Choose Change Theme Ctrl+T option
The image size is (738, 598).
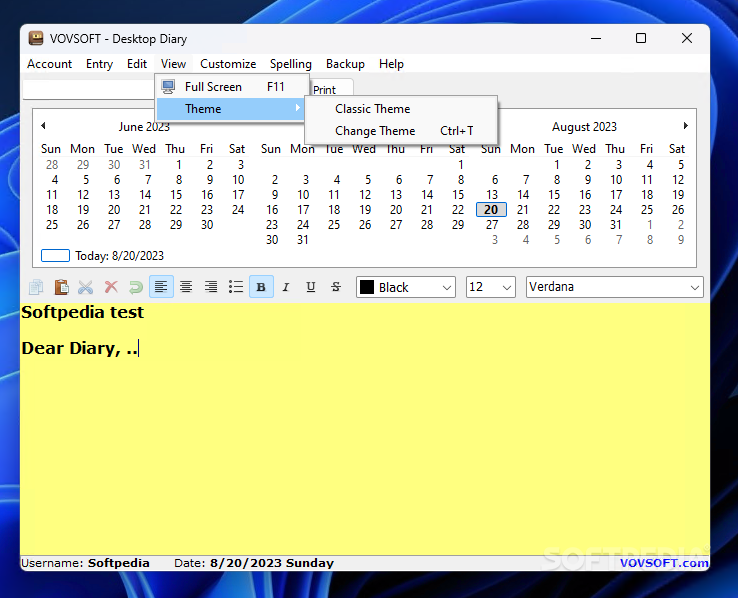click(401, 131)
